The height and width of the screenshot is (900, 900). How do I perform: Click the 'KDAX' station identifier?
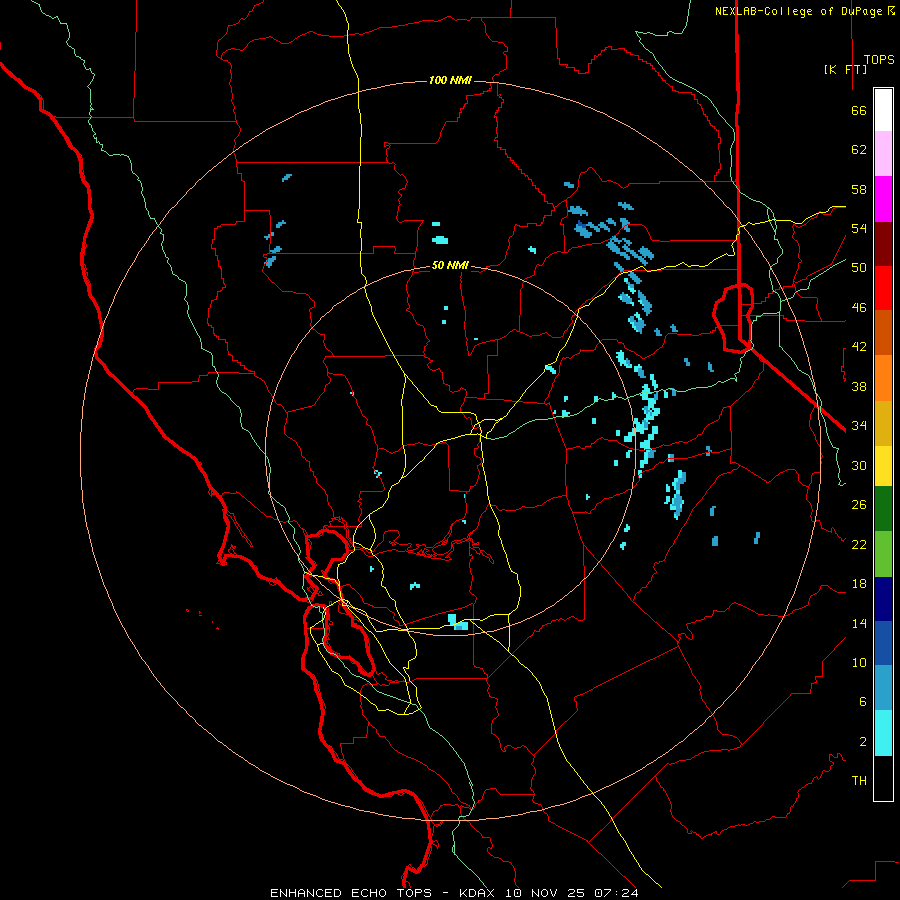(479, 893)
